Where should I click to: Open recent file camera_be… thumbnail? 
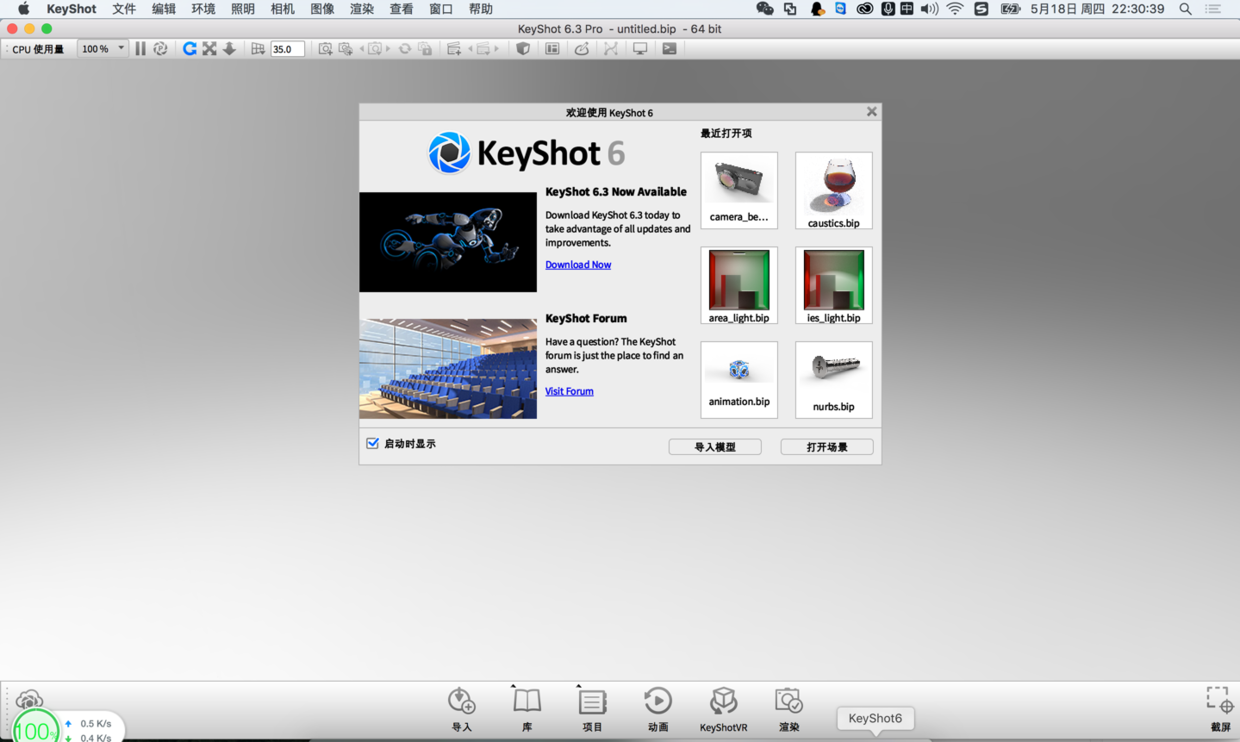739,190
